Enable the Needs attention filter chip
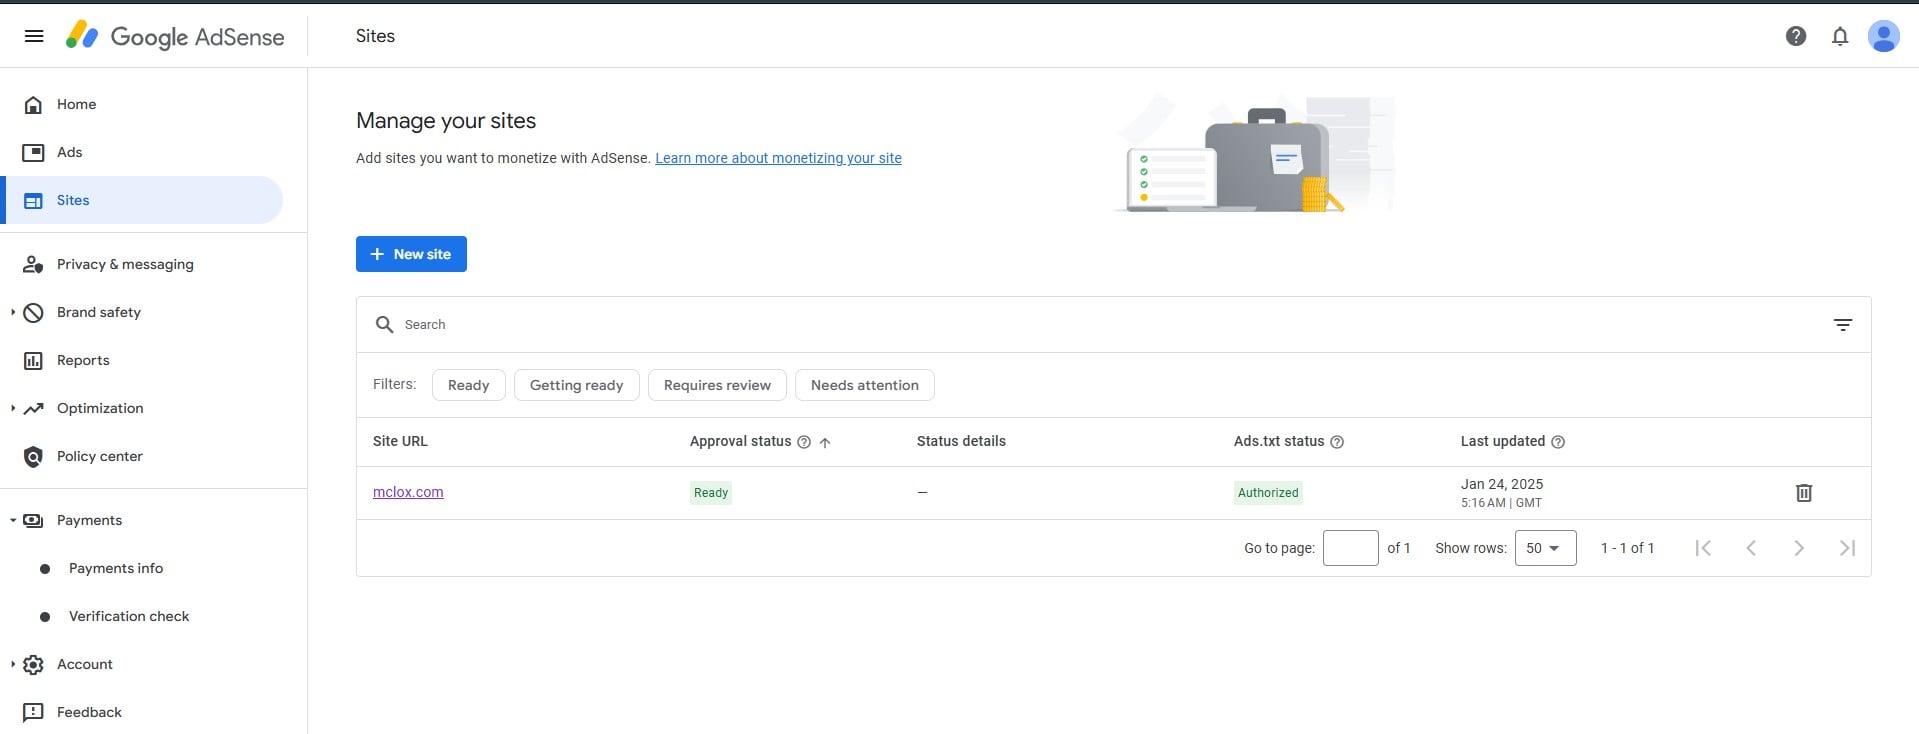This screenshot has height=734, width=1919. tap(864, 385)
